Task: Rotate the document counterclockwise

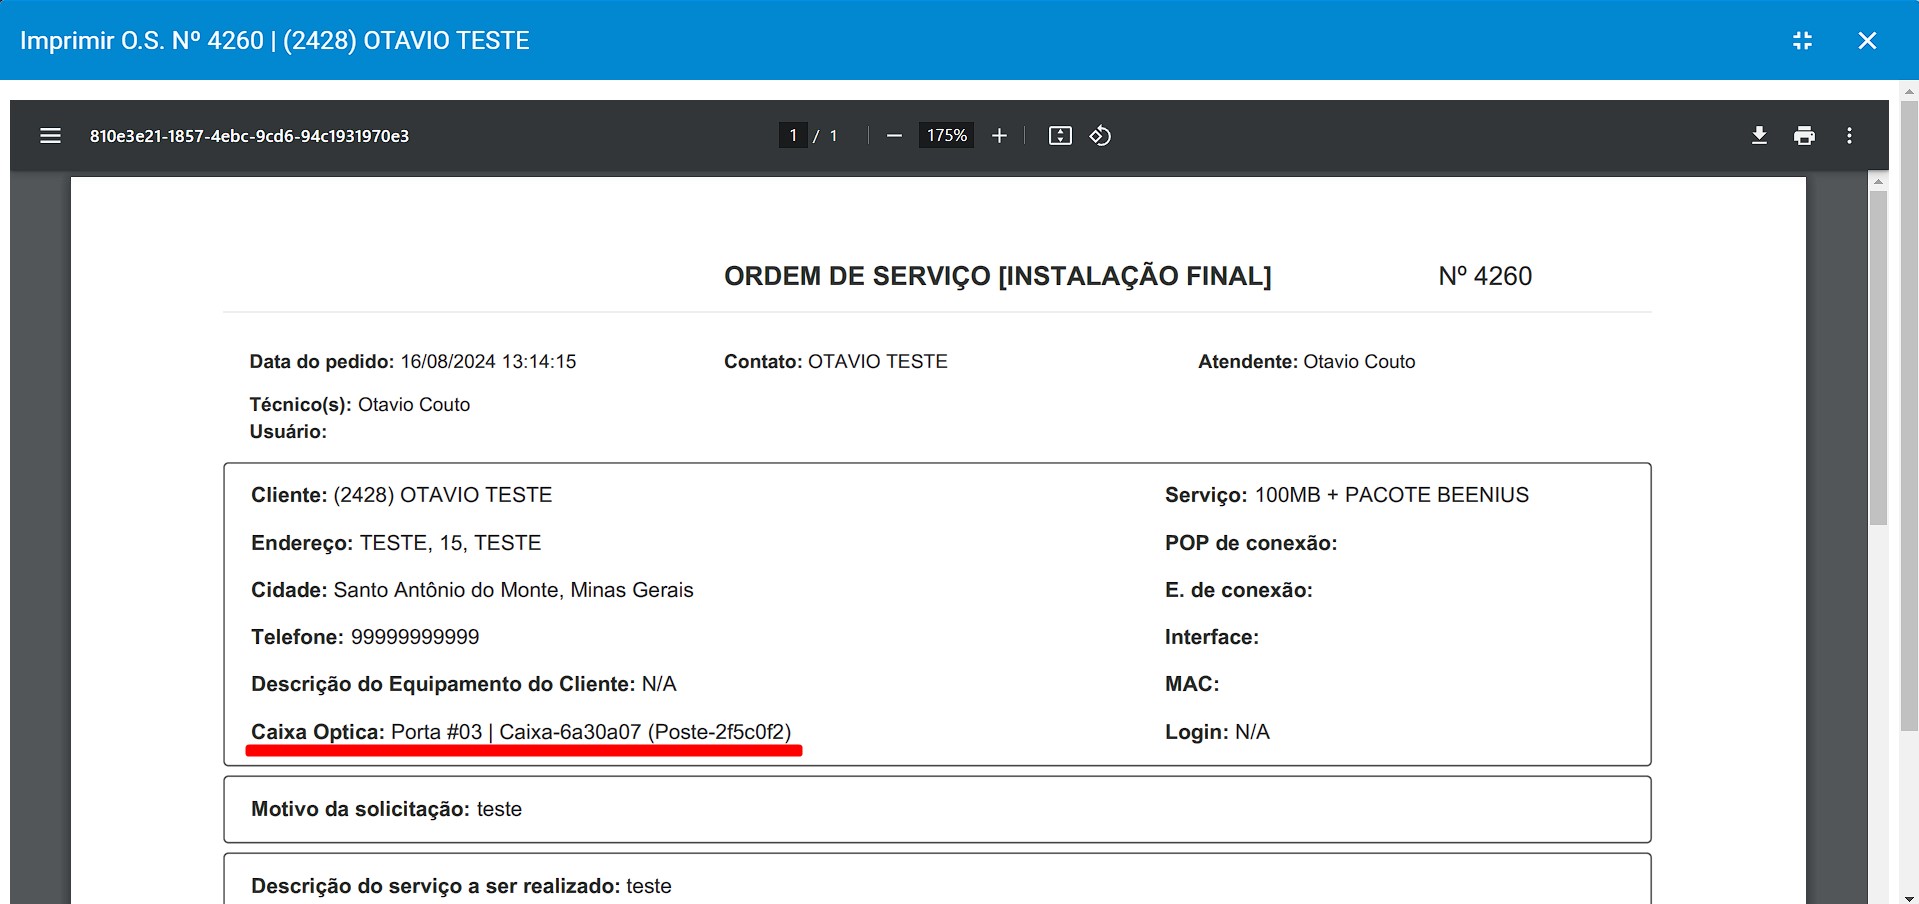Action: point(1100,136)
